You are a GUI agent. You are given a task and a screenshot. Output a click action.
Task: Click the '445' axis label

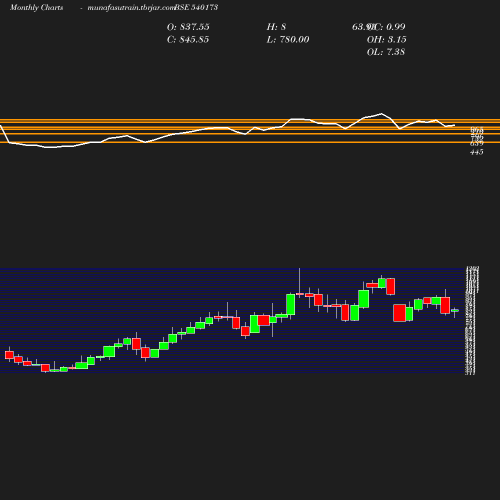click(477, 152)
